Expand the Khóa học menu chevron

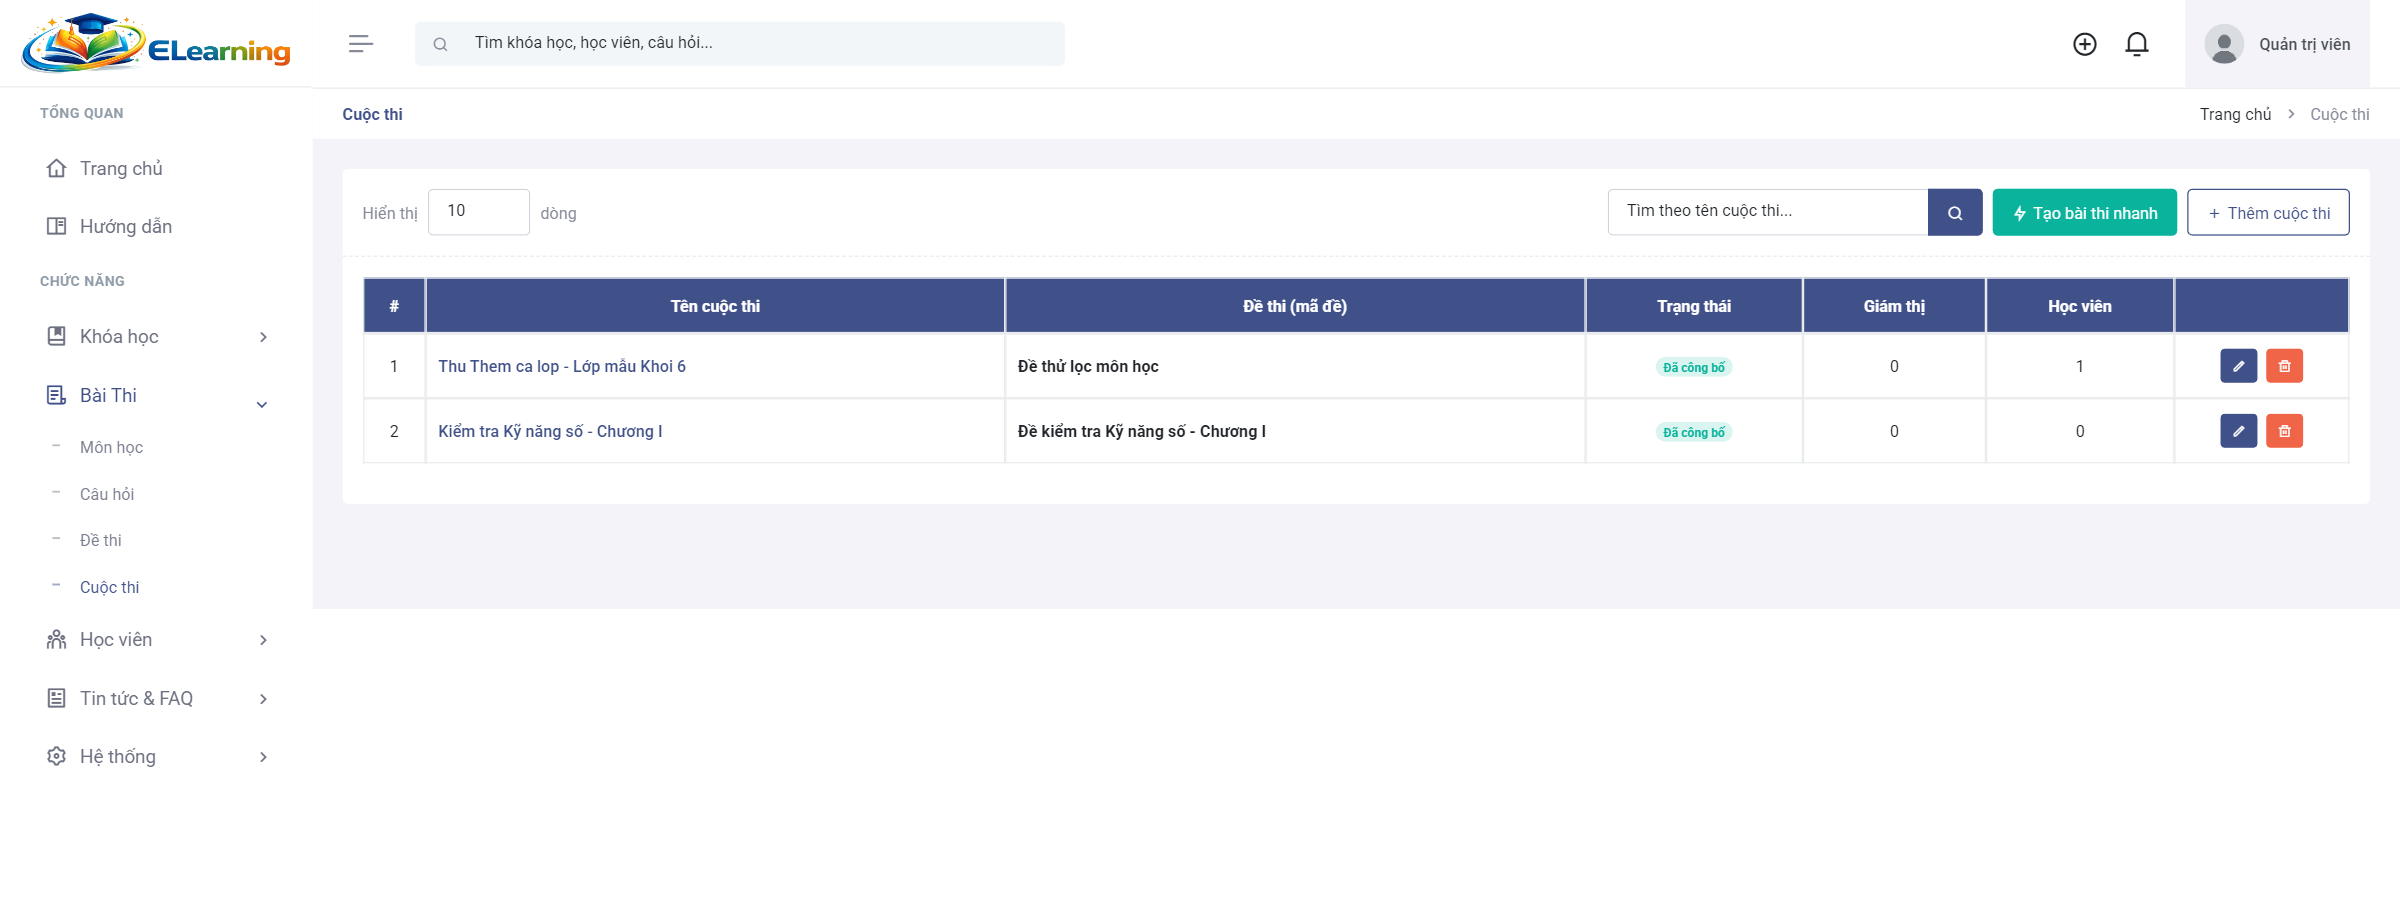pos(263,337)
